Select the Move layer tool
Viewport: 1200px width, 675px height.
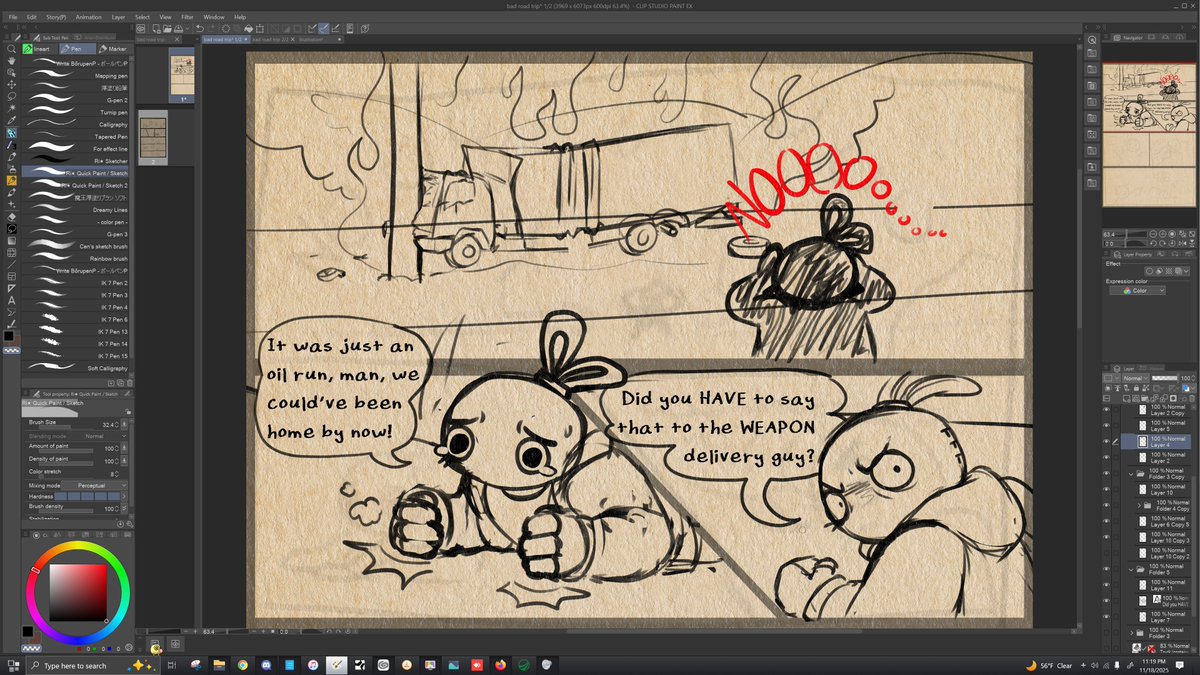11,83
